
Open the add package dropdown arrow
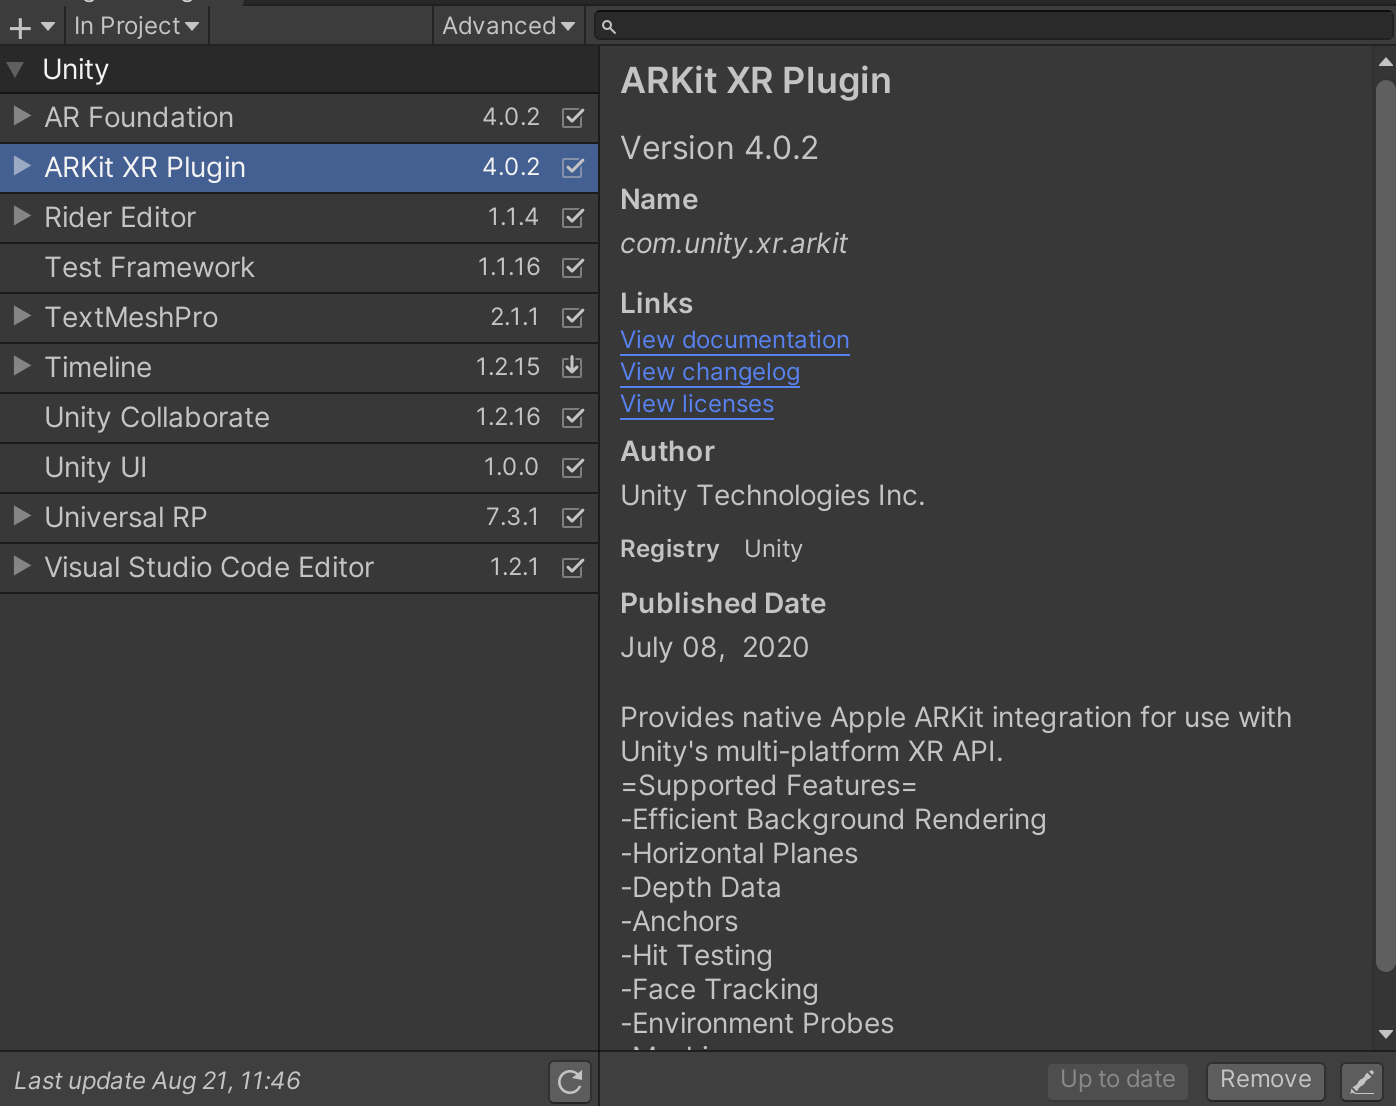pos(48,27)
